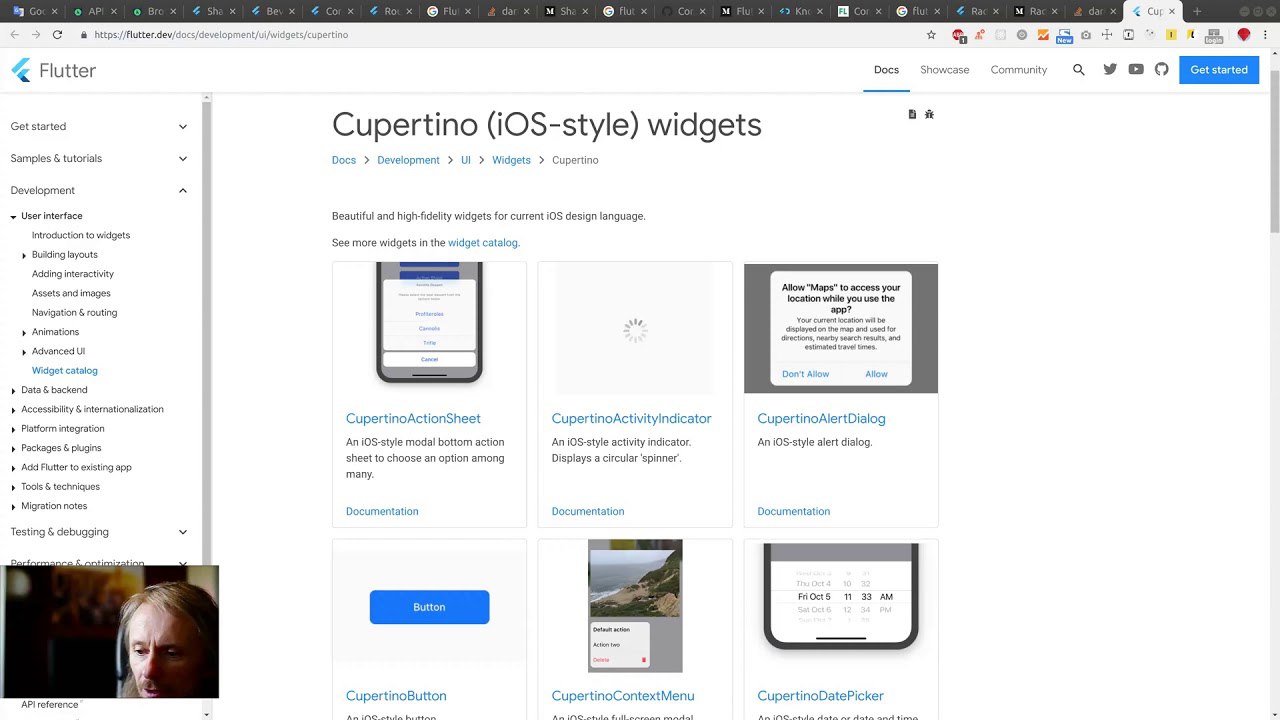
Task: Go to UI in breadcrumb
Action: [x=466, y=160]
